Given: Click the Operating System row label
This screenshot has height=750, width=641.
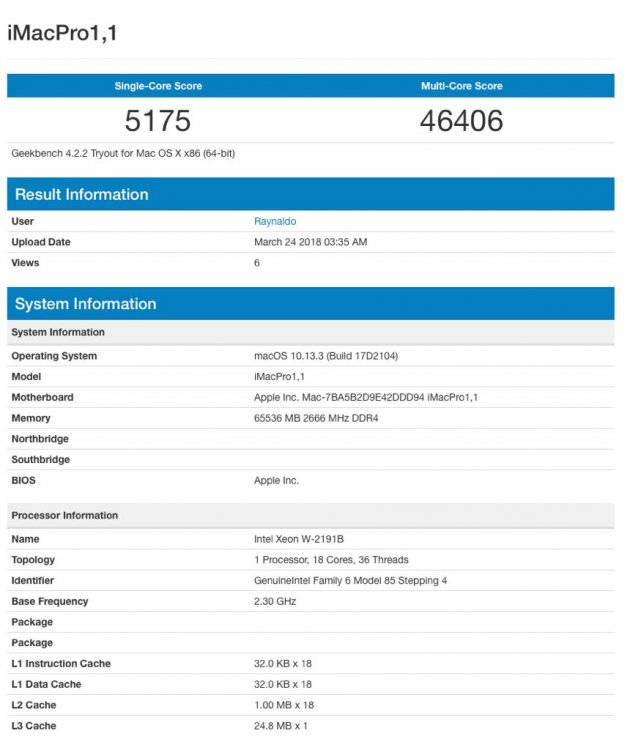Looking at the screenshot, I should (x=54, y=356).
